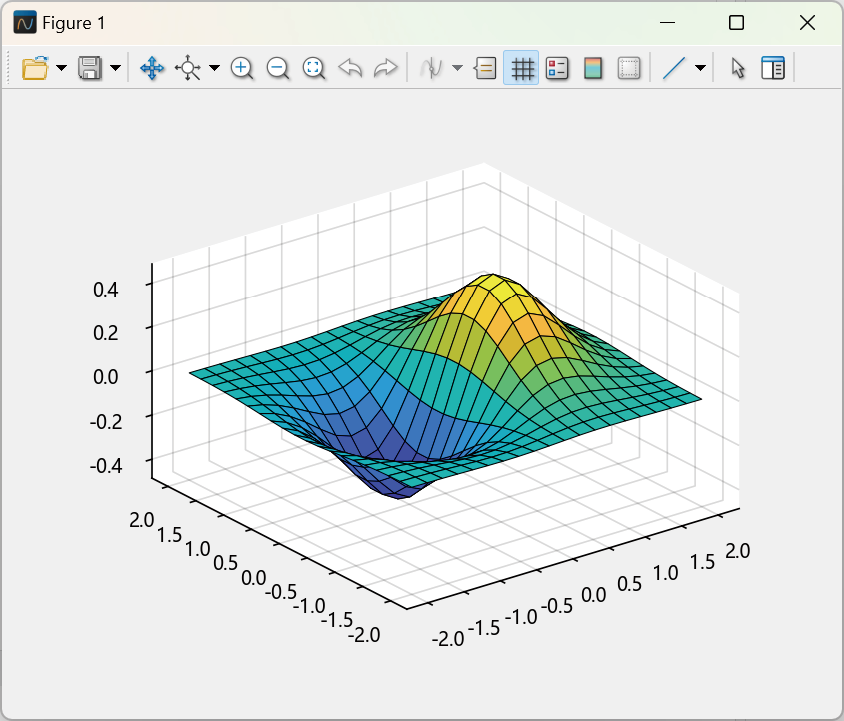Expand the line tool dropdown arrow
The image size is (844, 721).
pos(700,68)
